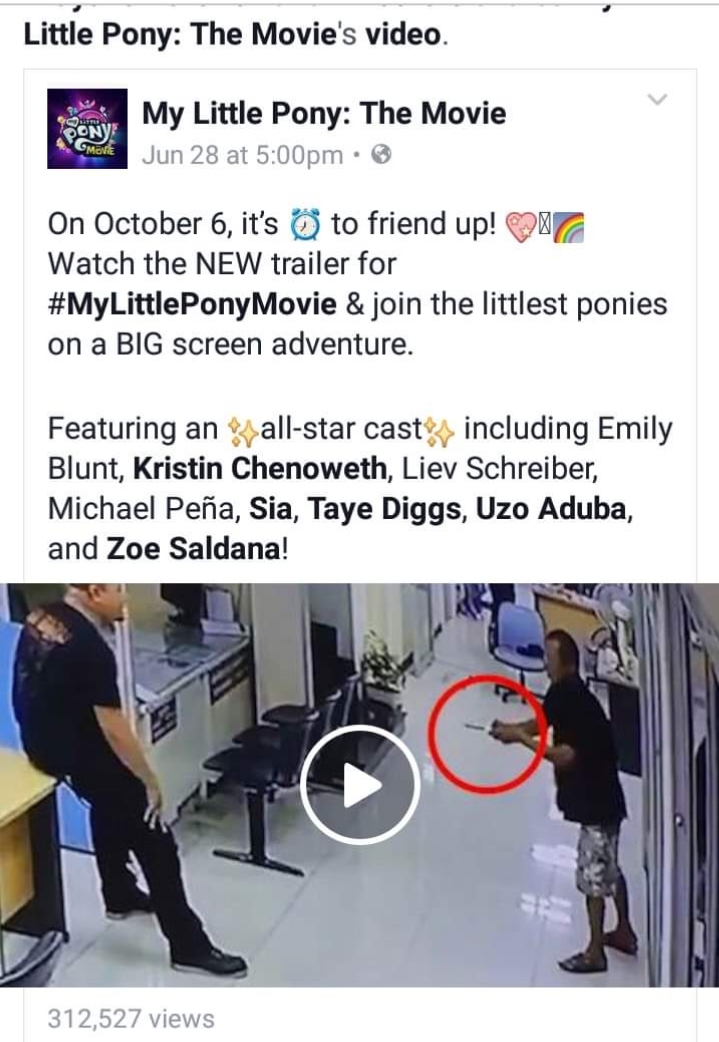Screen dimensions: 719x1042
Task: Click the 312,527 views count
Action: (131, 1019)
